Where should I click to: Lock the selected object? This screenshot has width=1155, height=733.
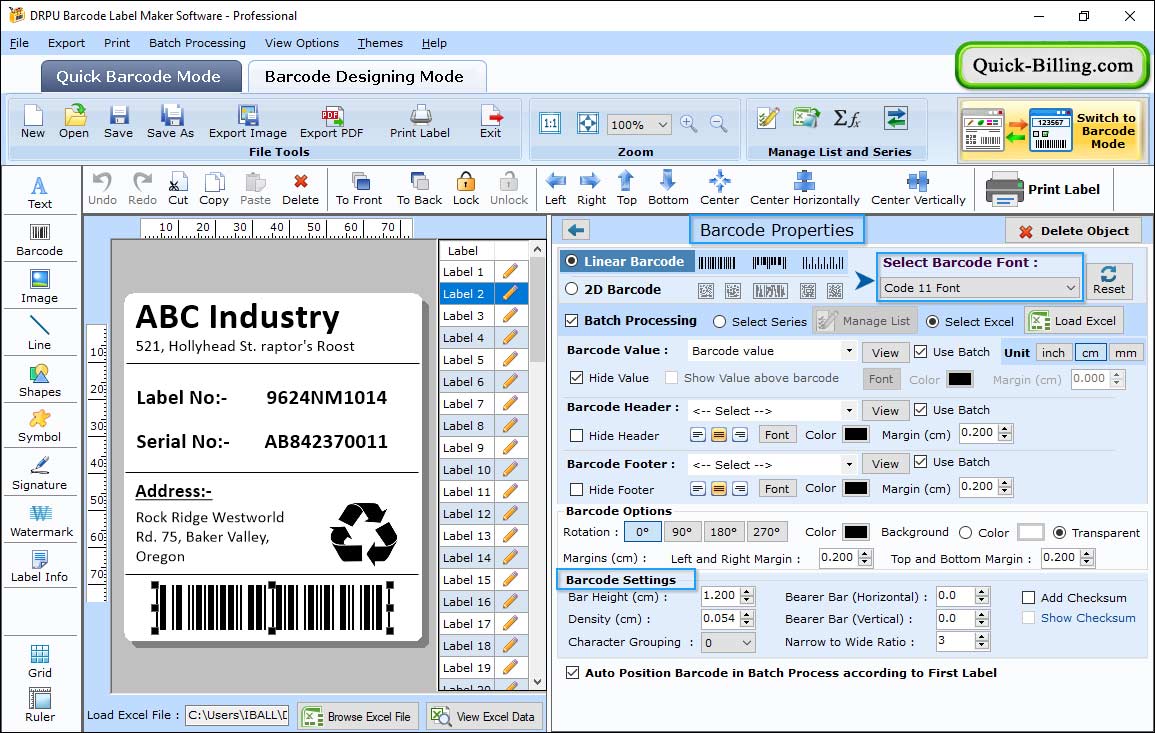[466, 189]
